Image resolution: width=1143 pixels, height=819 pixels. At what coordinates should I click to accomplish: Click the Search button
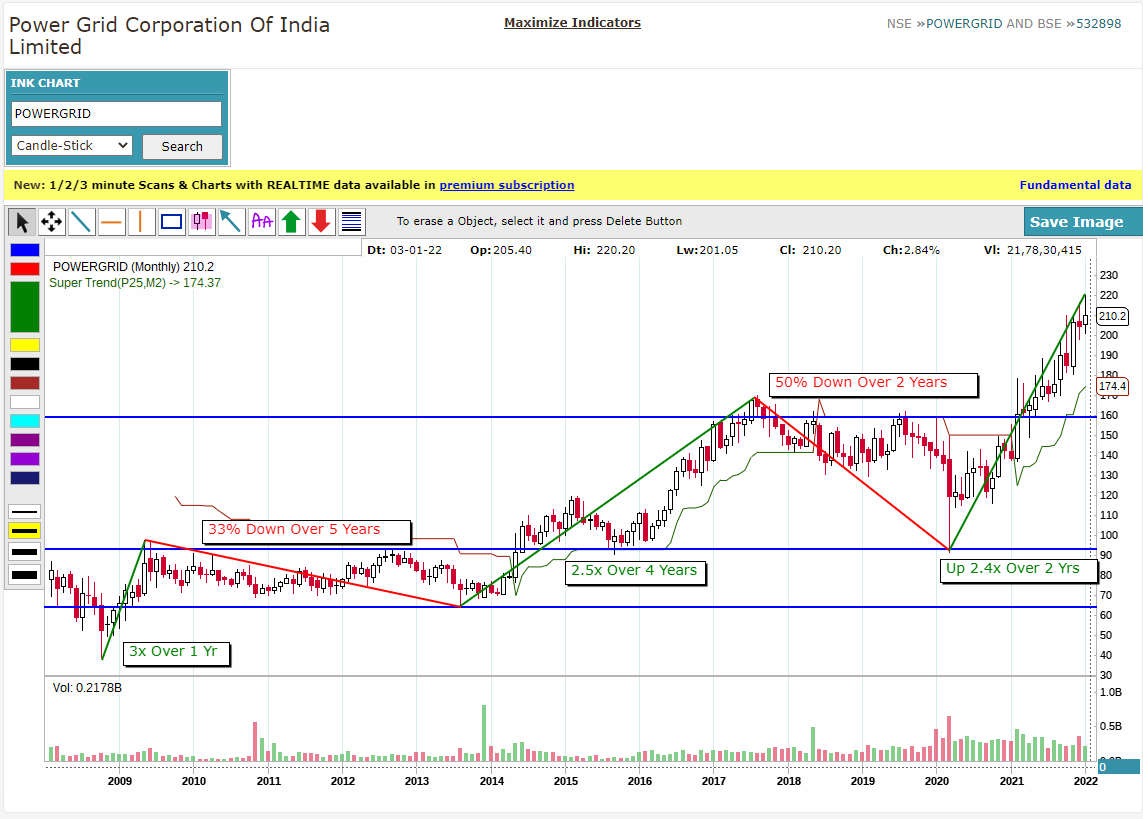coord(182,146)
